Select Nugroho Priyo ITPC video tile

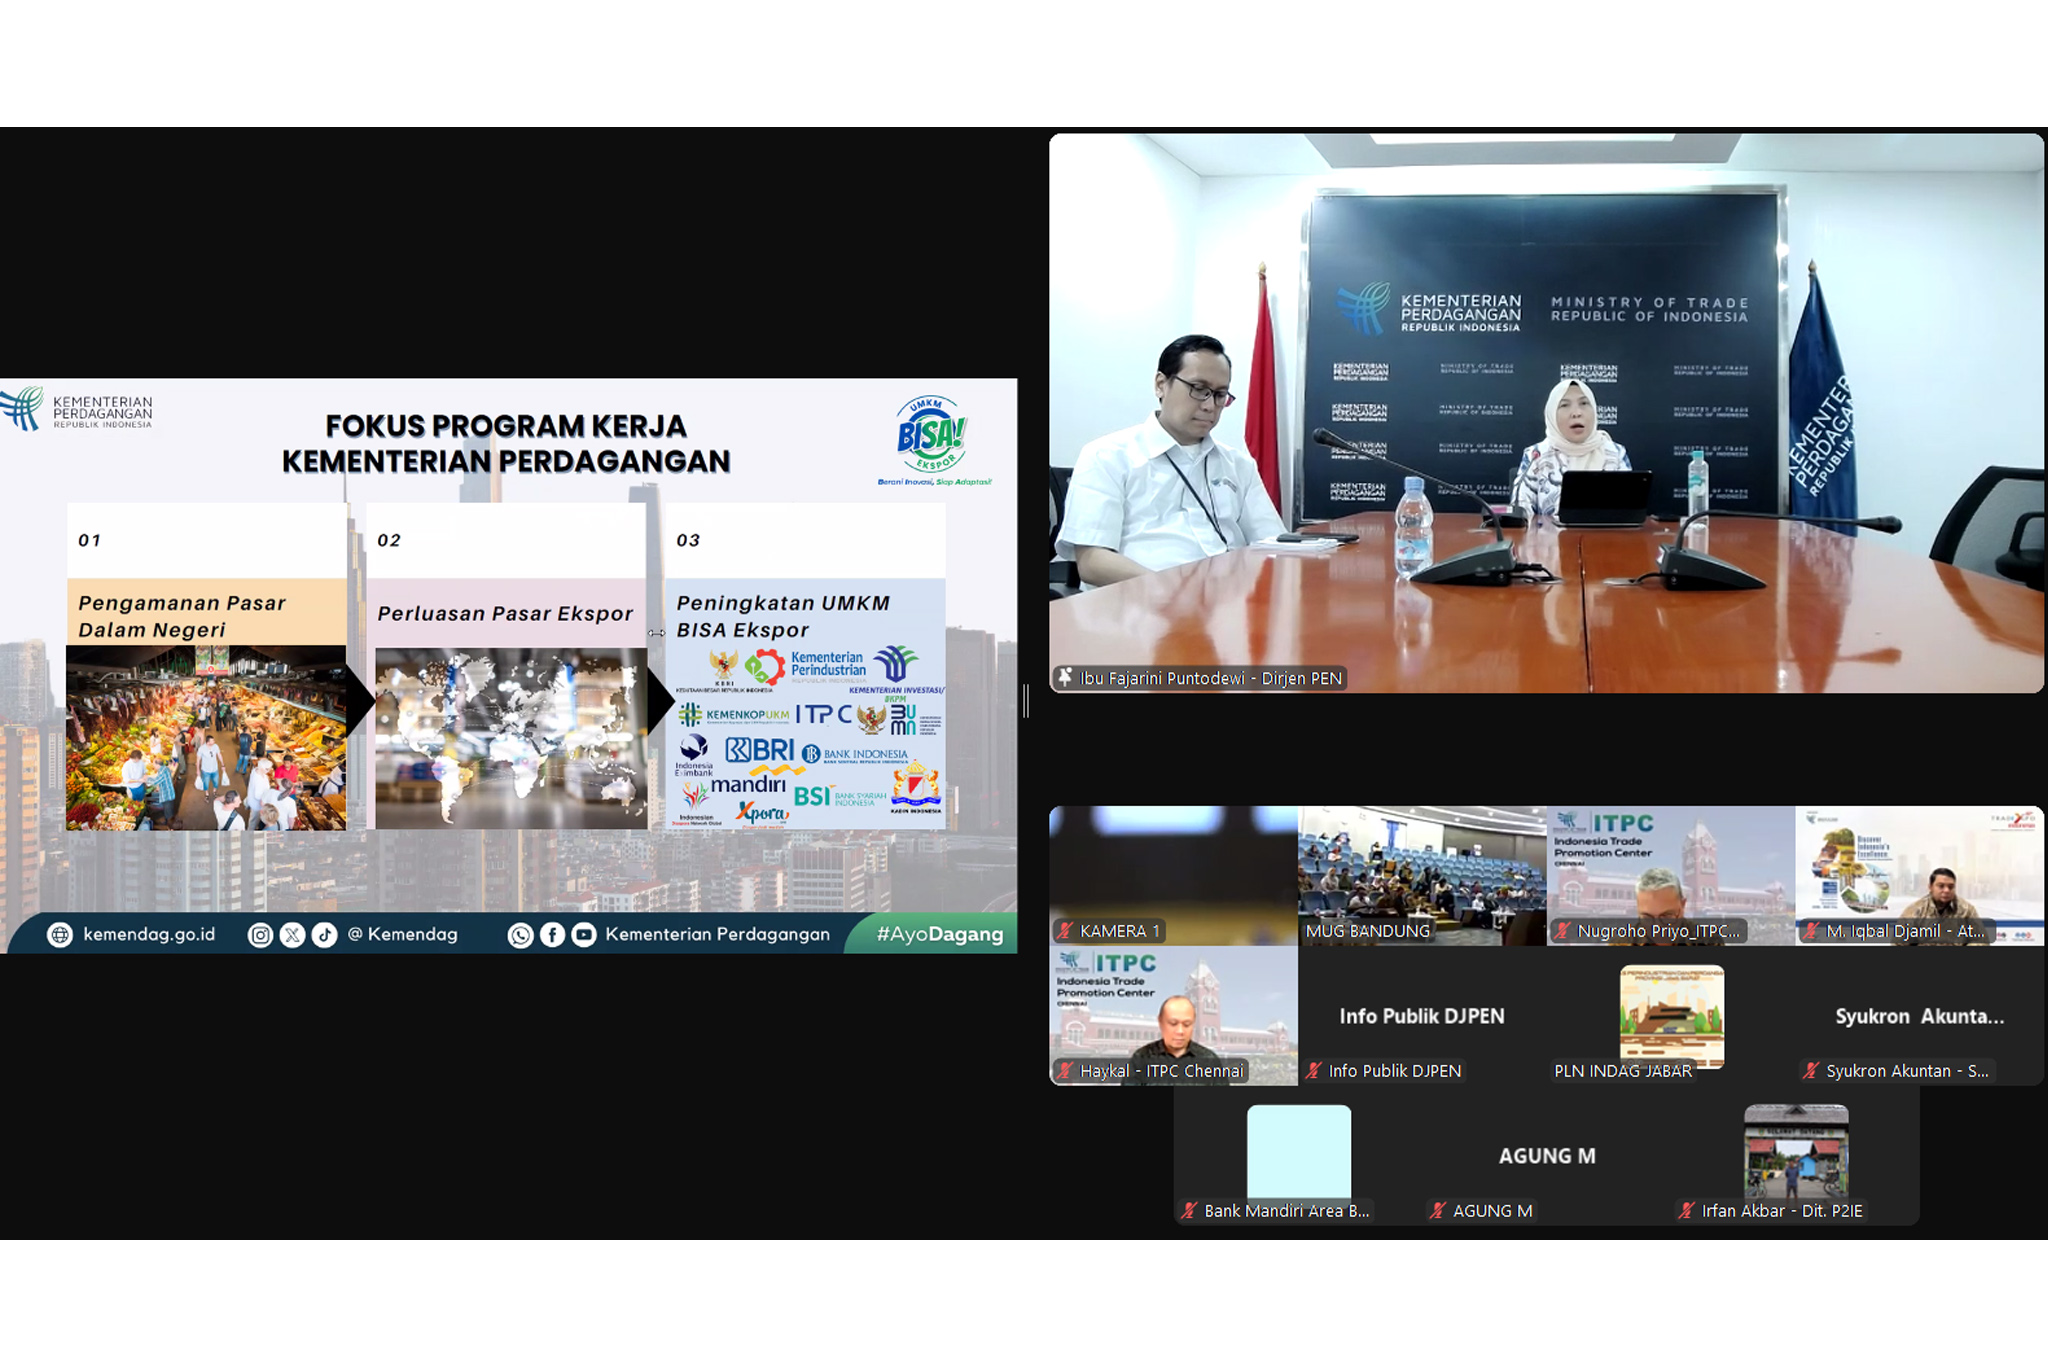1670,875
